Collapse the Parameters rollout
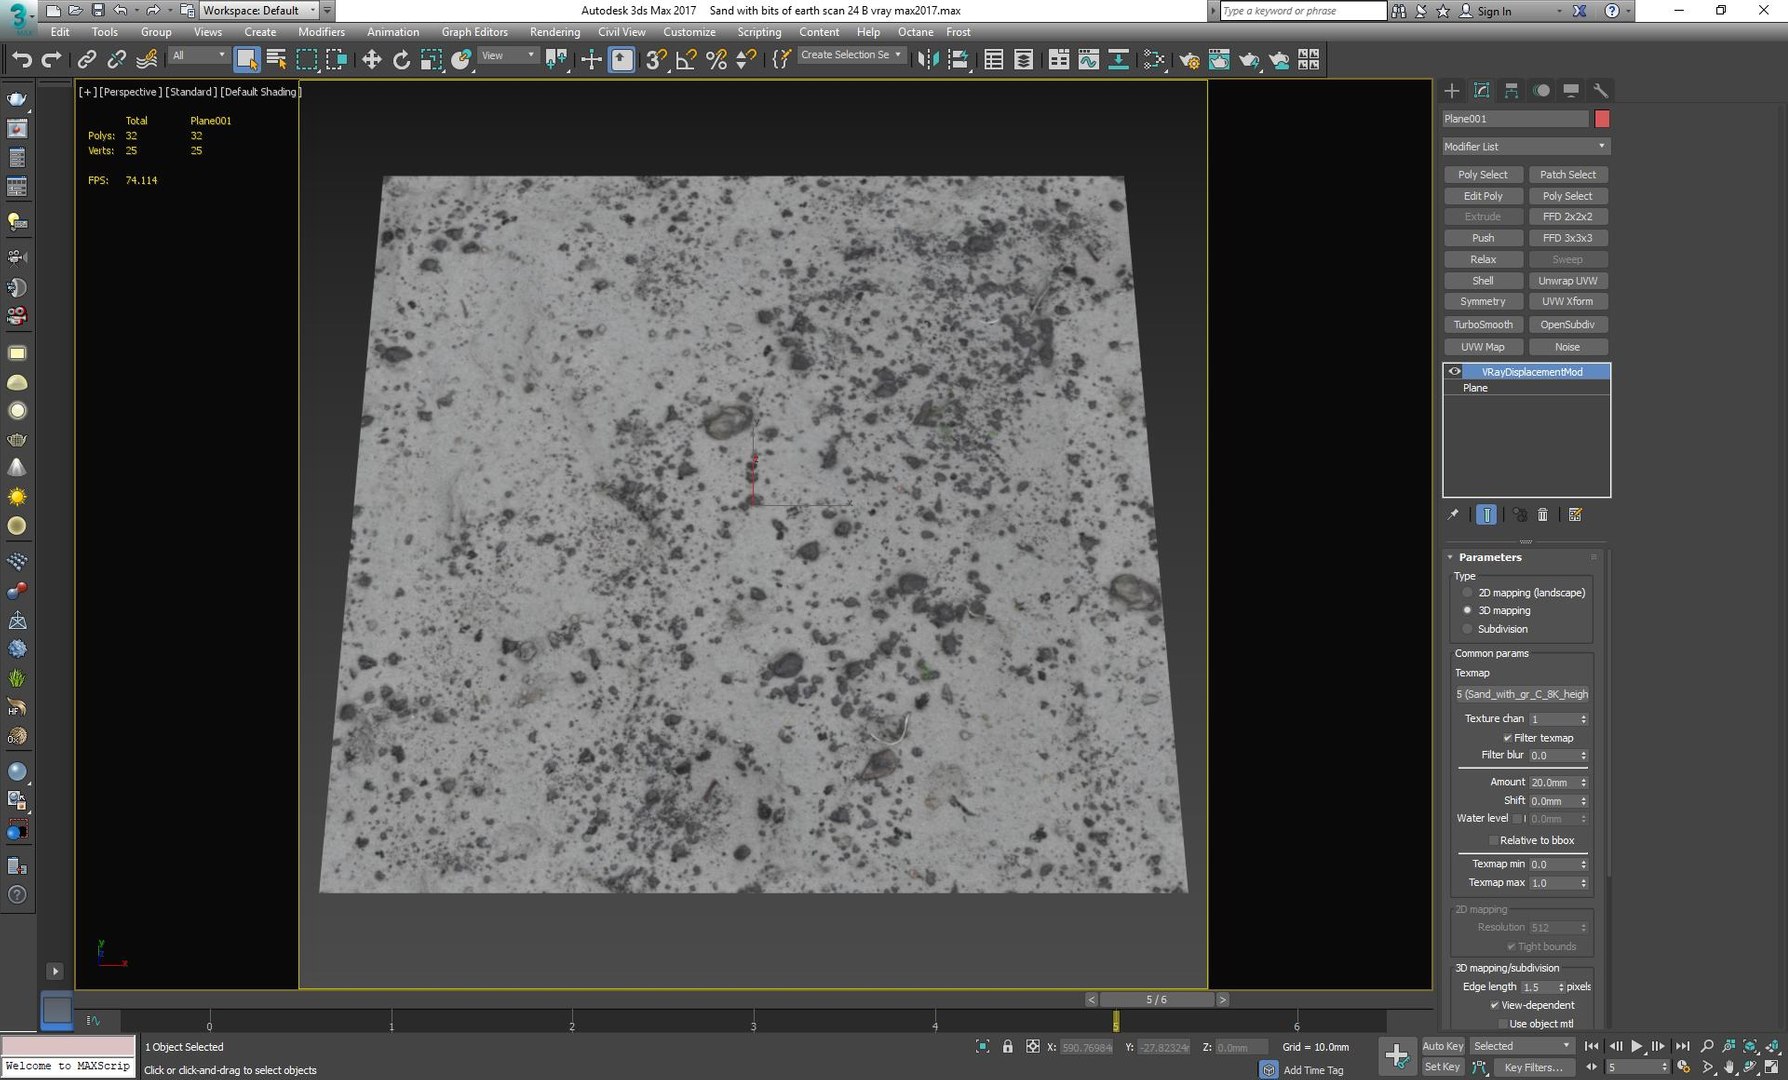The image size is (1788, 1080). click(1489, 557)
